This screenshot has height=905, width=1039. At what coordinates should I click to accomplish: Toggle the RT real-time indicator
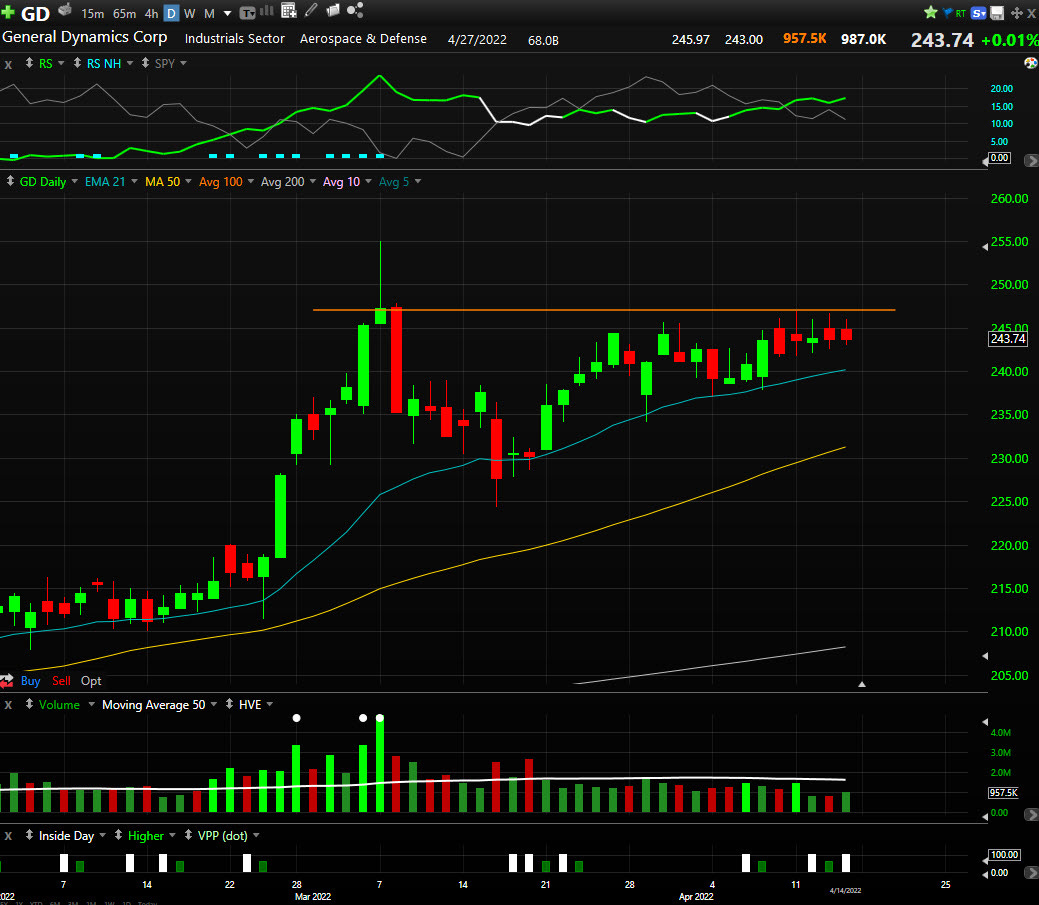(x=960, y=13)
